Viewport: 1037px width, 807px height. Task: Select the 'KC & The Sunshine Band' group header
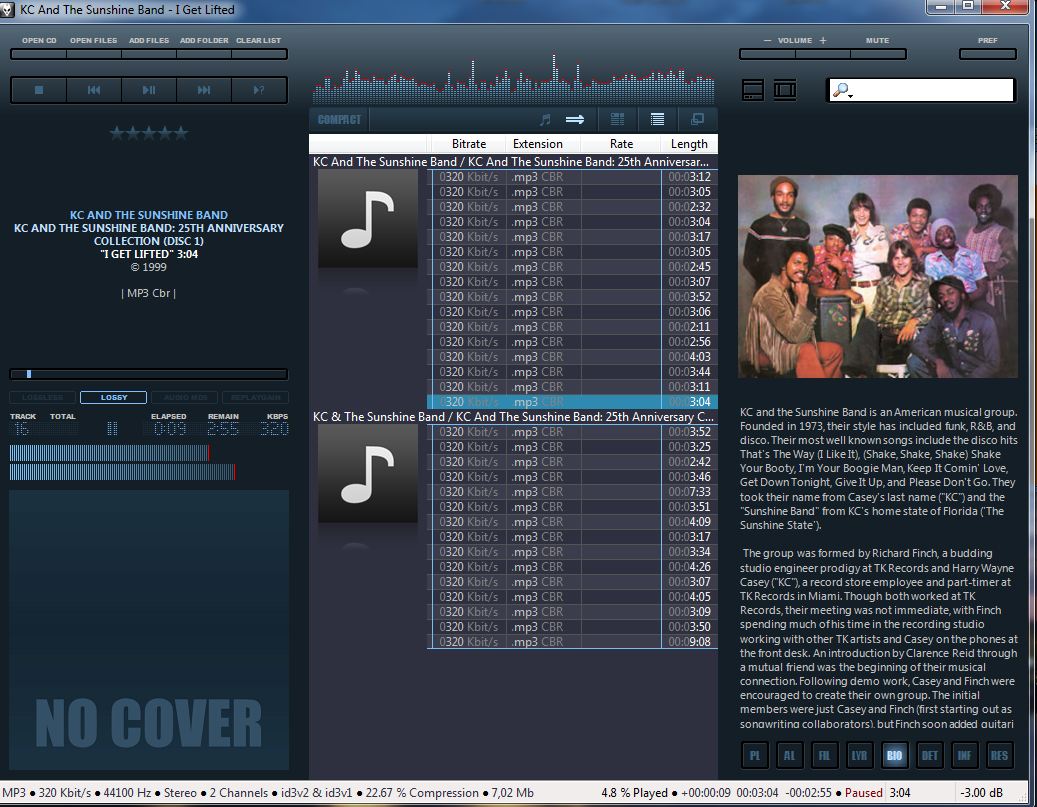tap(513, 417)
